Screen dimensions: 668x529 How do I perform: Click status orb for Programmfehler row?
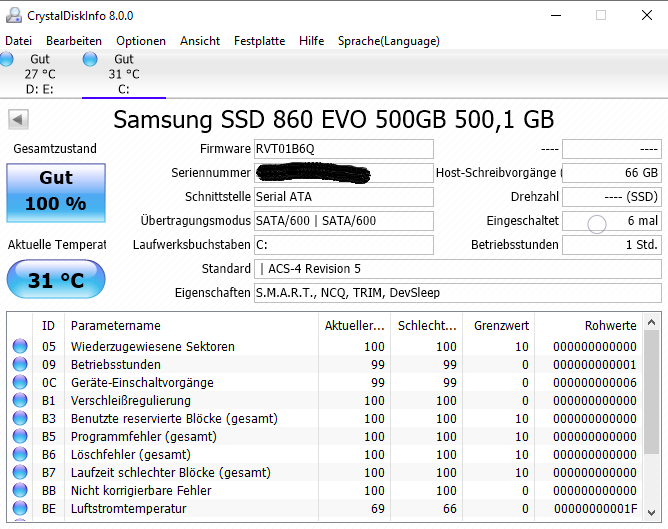point(20,436)
